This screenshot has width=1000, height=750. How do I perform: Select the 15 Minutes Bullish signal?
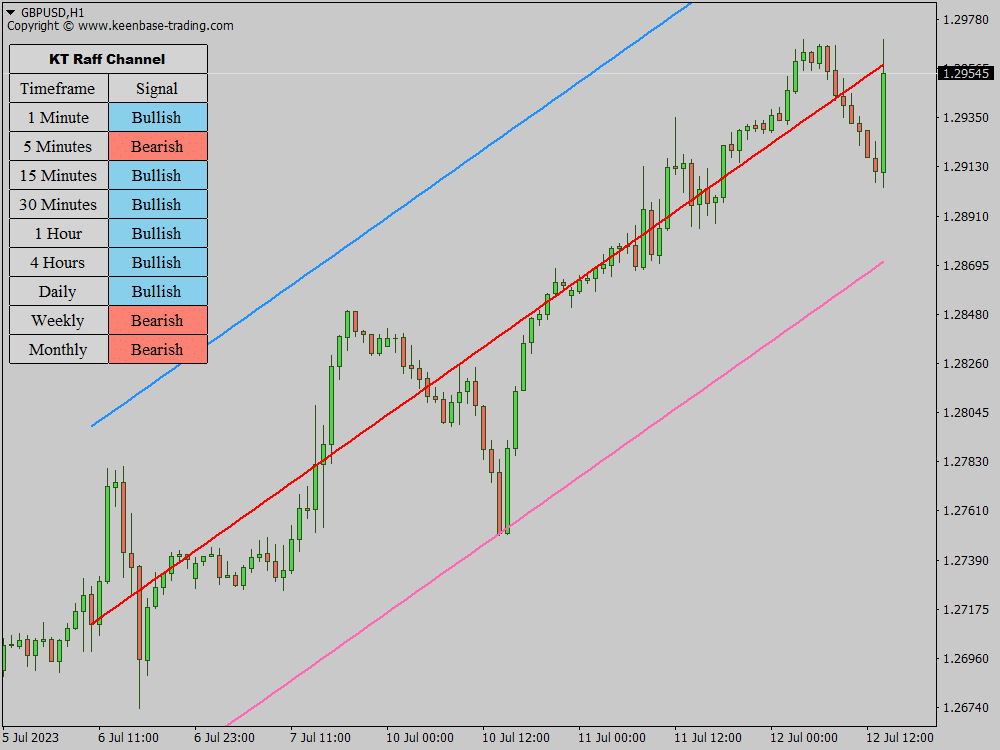click(157, 175)
